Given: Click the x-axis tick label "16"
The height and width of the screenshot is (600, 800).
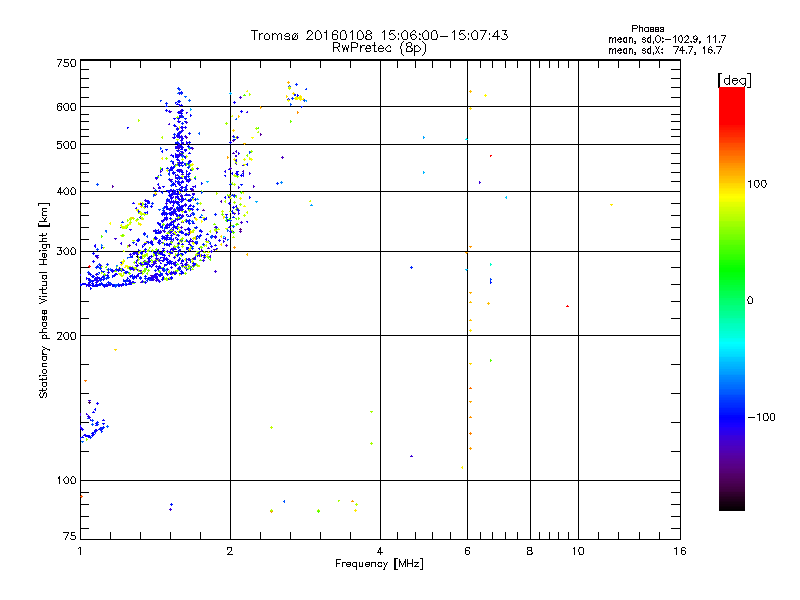Looking at the screenshot, I should [680, 551].
